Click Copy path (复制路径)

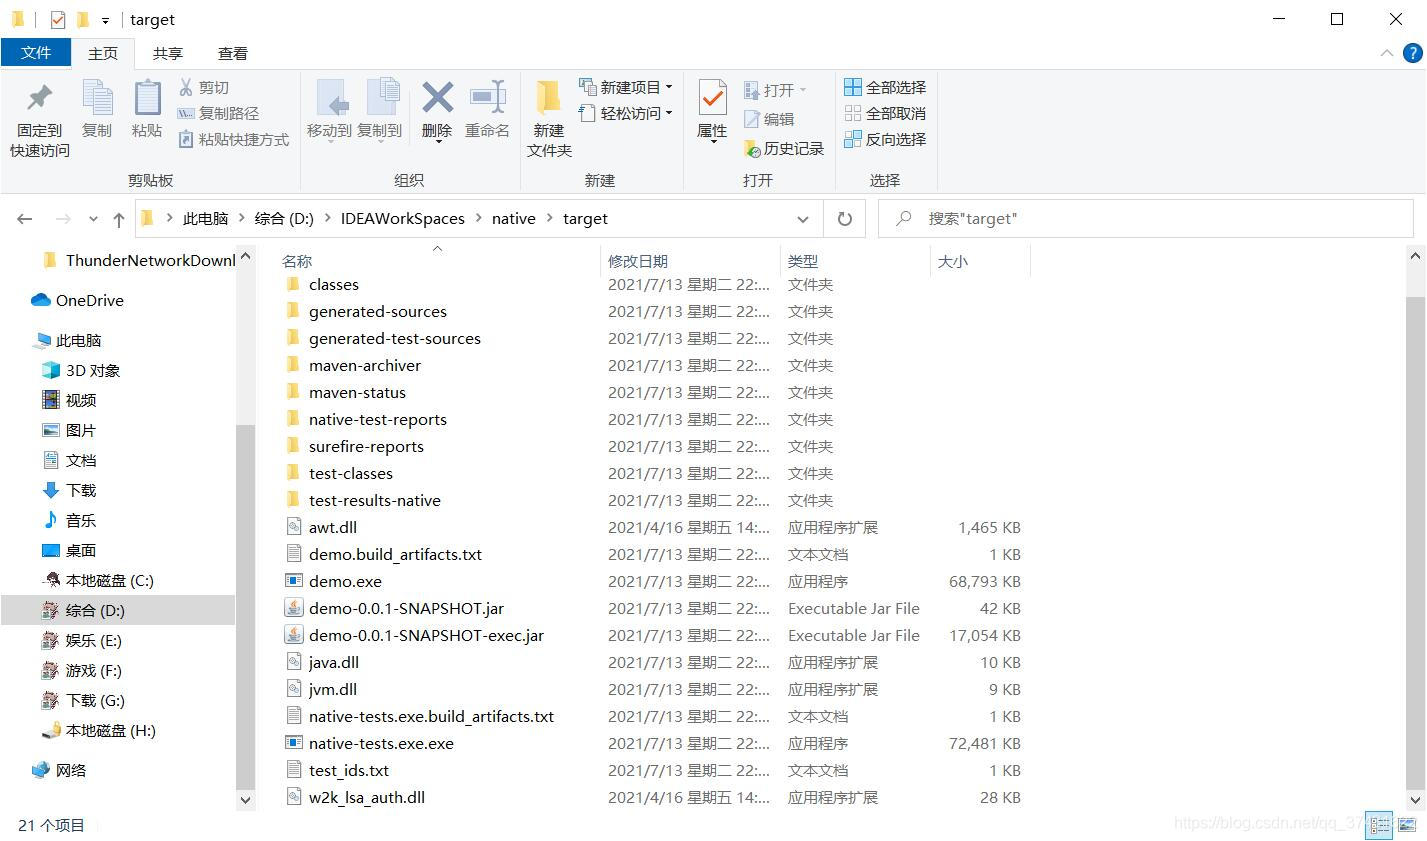click(x=218, y=113)
